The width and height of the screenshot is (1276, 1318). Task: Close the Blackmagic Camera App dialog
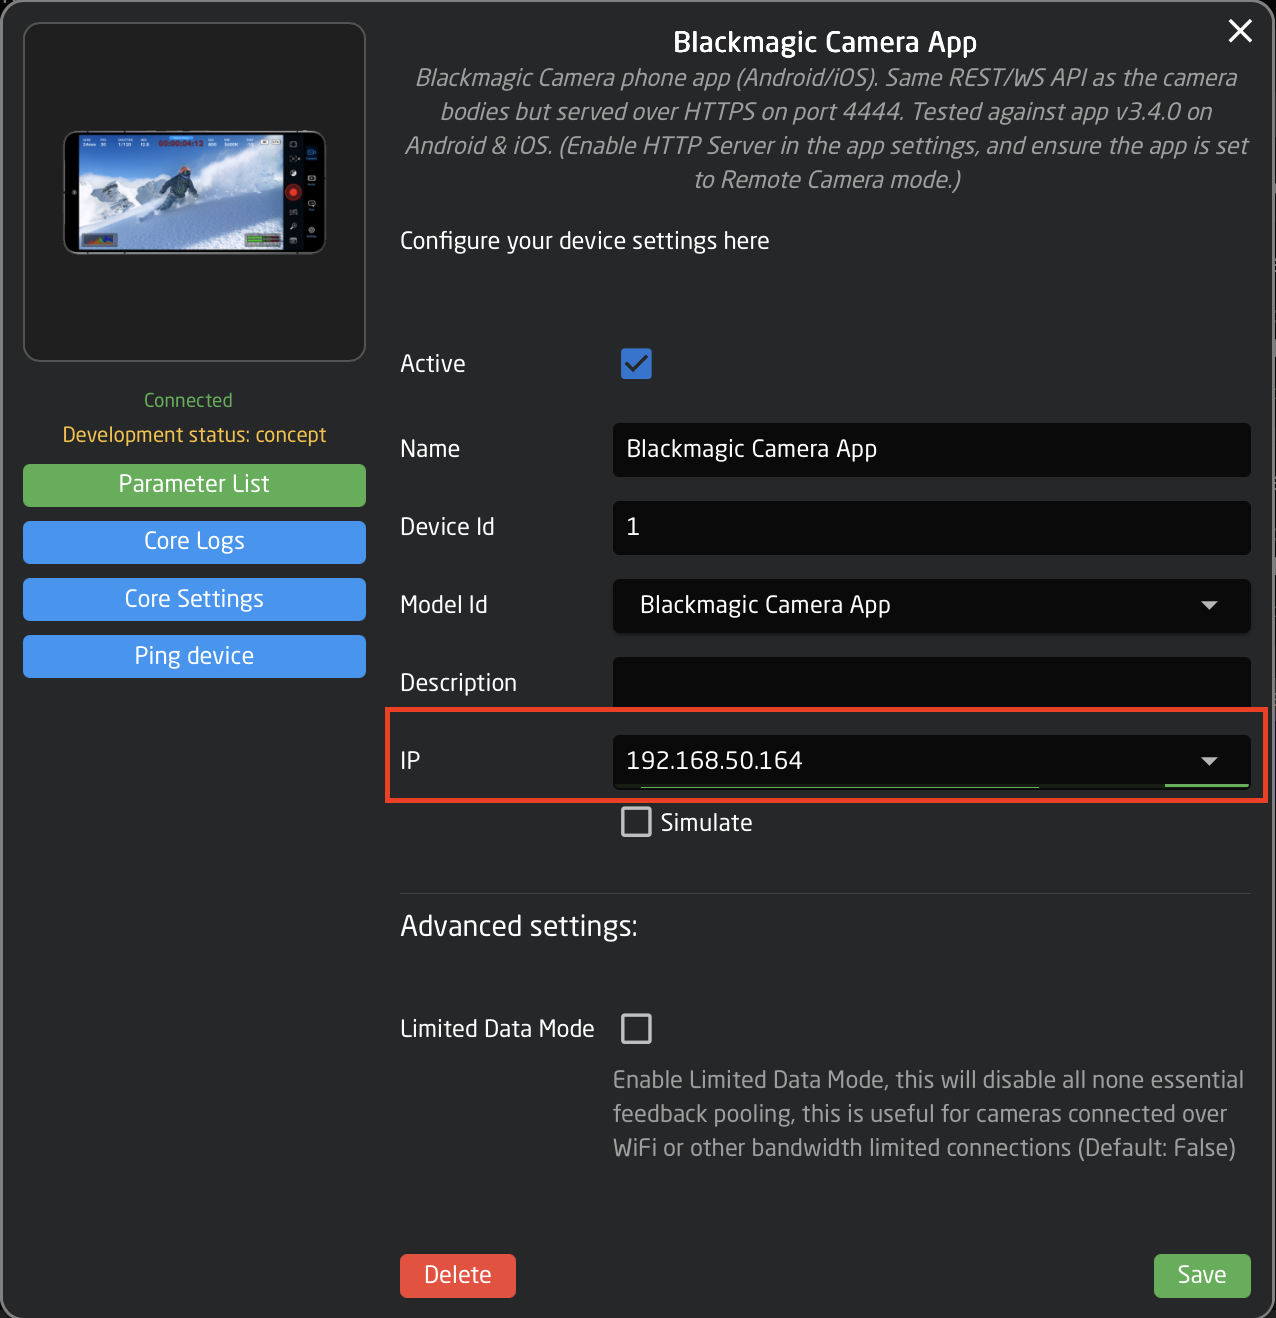[x=1240, y=31]
